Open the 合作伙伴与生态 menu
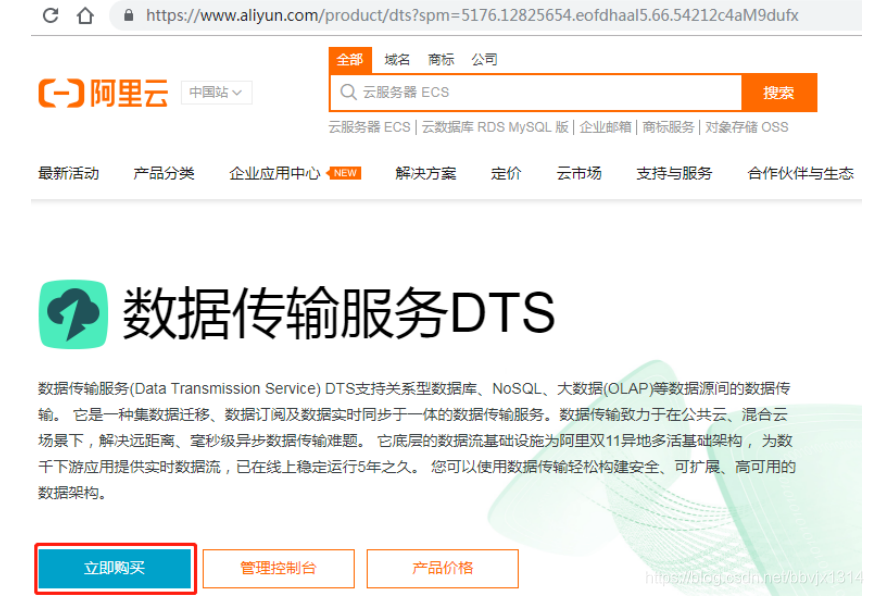 click(x=800, y=174)
